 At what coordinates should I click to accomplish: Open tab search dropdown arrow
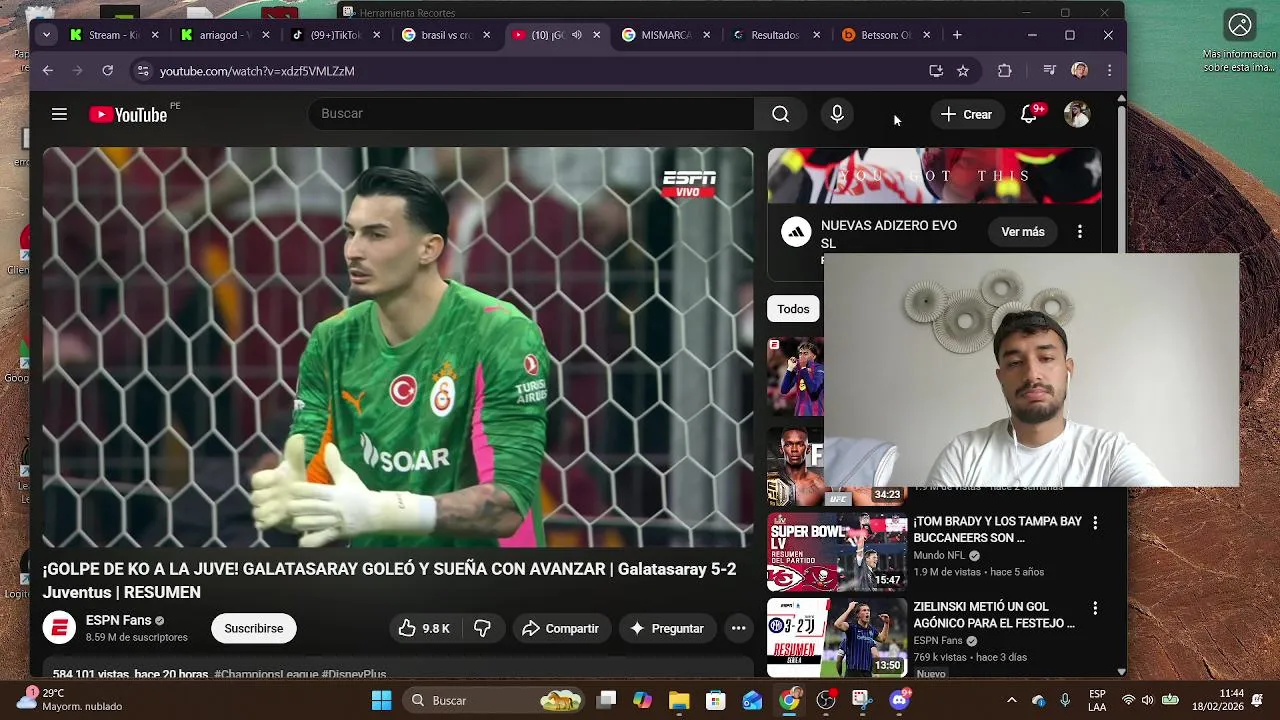point(46,35)
